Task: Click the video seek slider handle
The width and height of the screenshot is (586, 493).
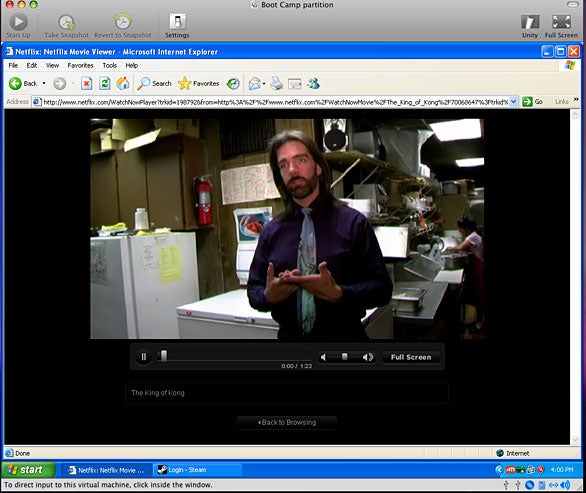Action: (x=163, y=355)
